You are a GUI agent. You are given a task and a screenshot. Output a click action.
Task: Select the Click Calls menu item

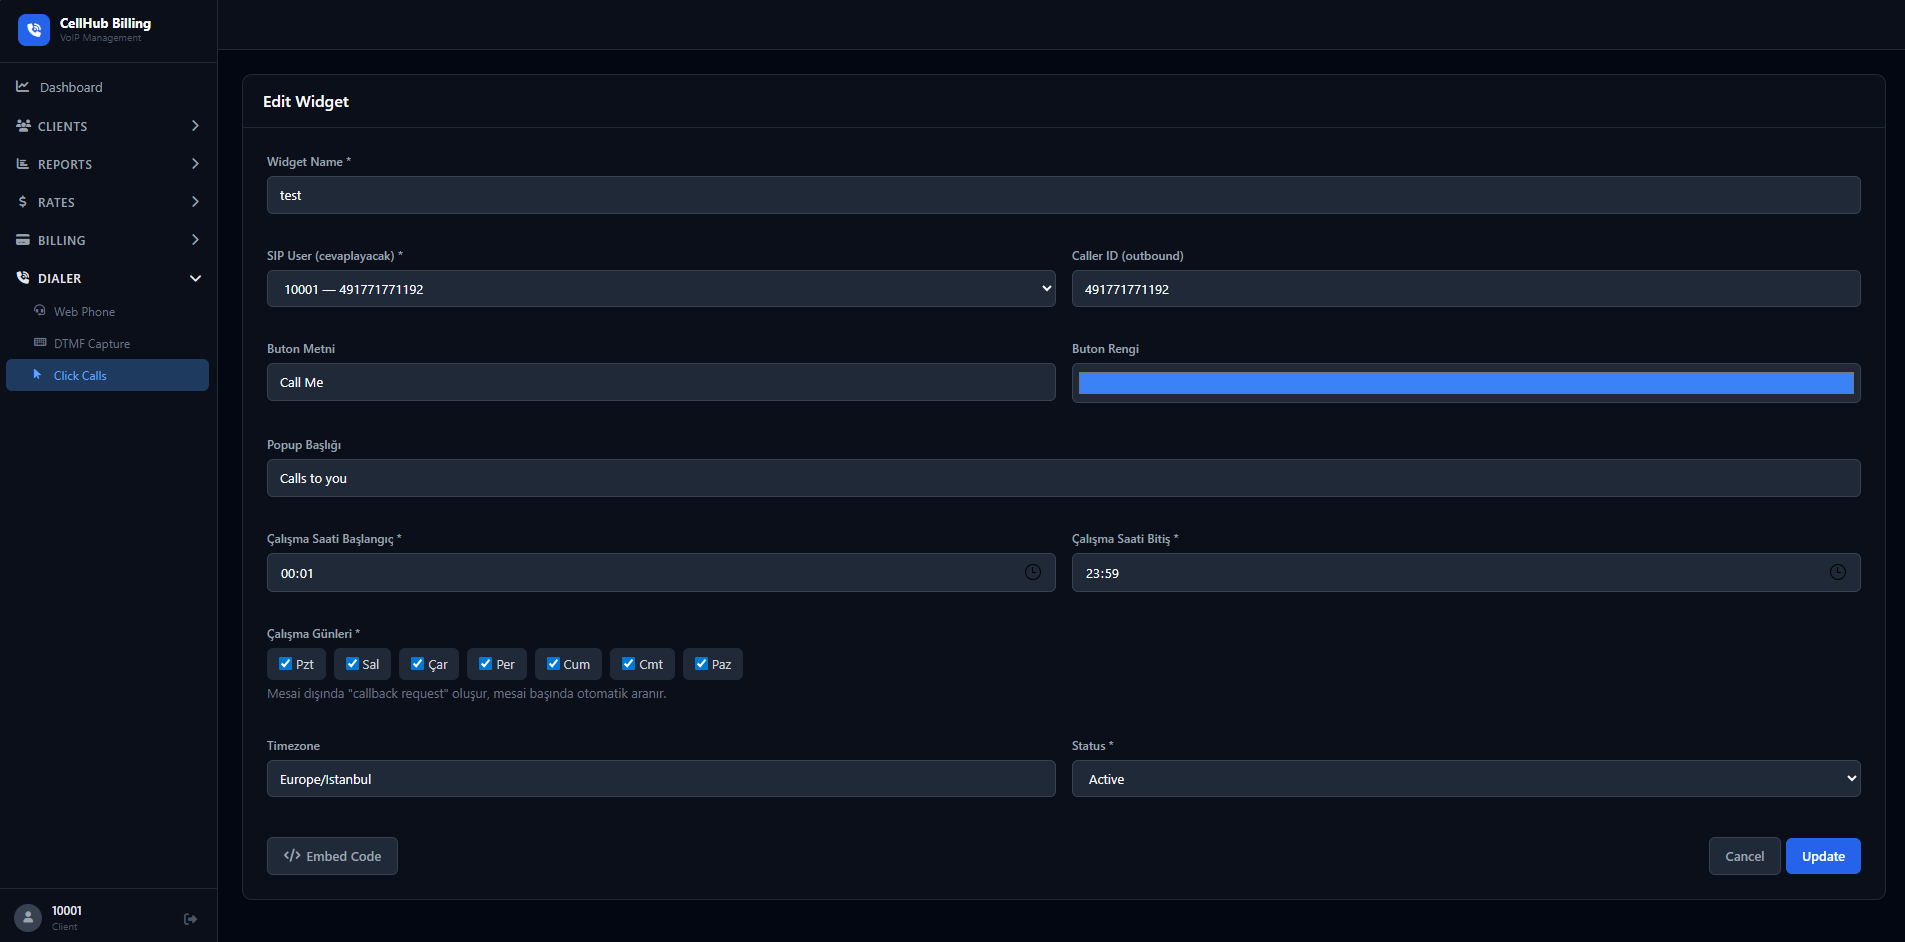coord(108,375)
